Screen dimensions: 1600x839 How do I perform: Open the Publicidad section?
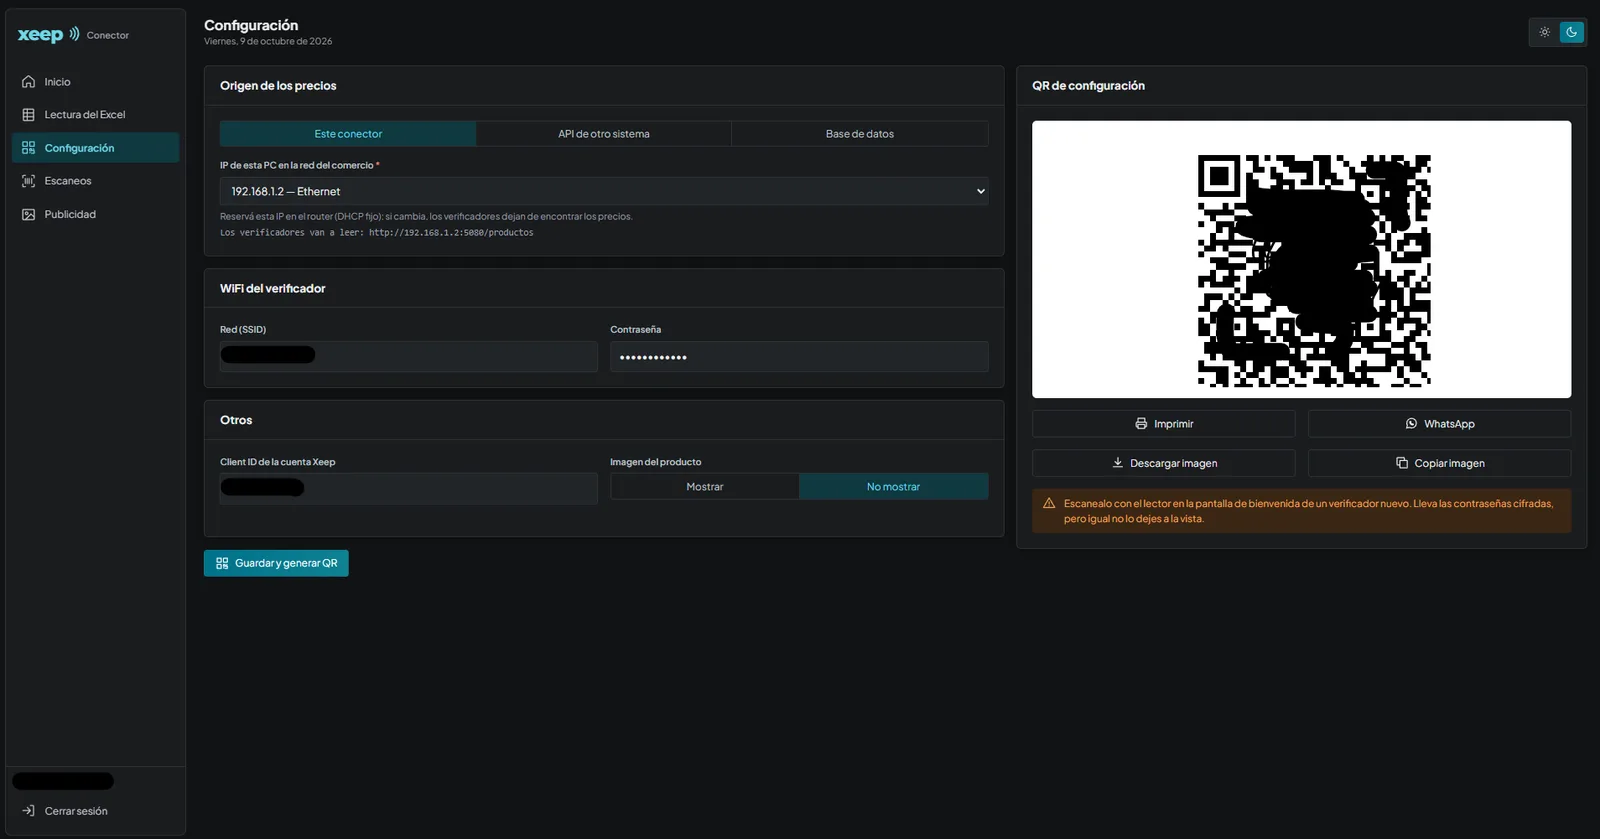[x=95, y=214]
